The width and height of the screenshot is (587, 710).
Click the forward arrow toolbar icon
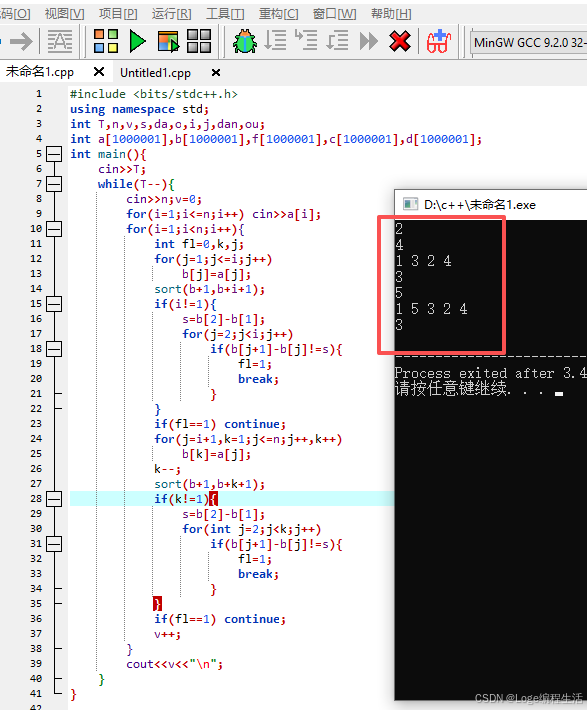click(x=21, y=42)
